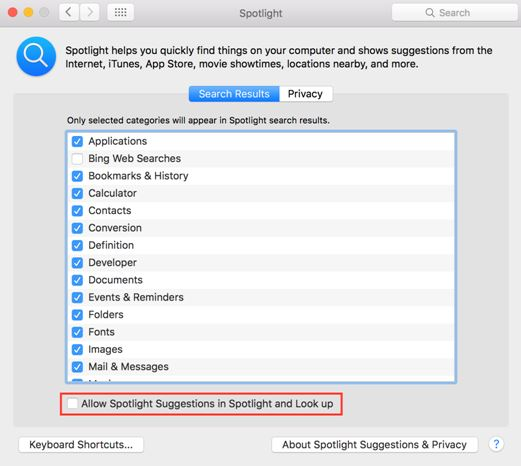The height and width of the screenshot is (466, 521).
Task: Disable Mail & Messages in results
Action: coord(77,367)
